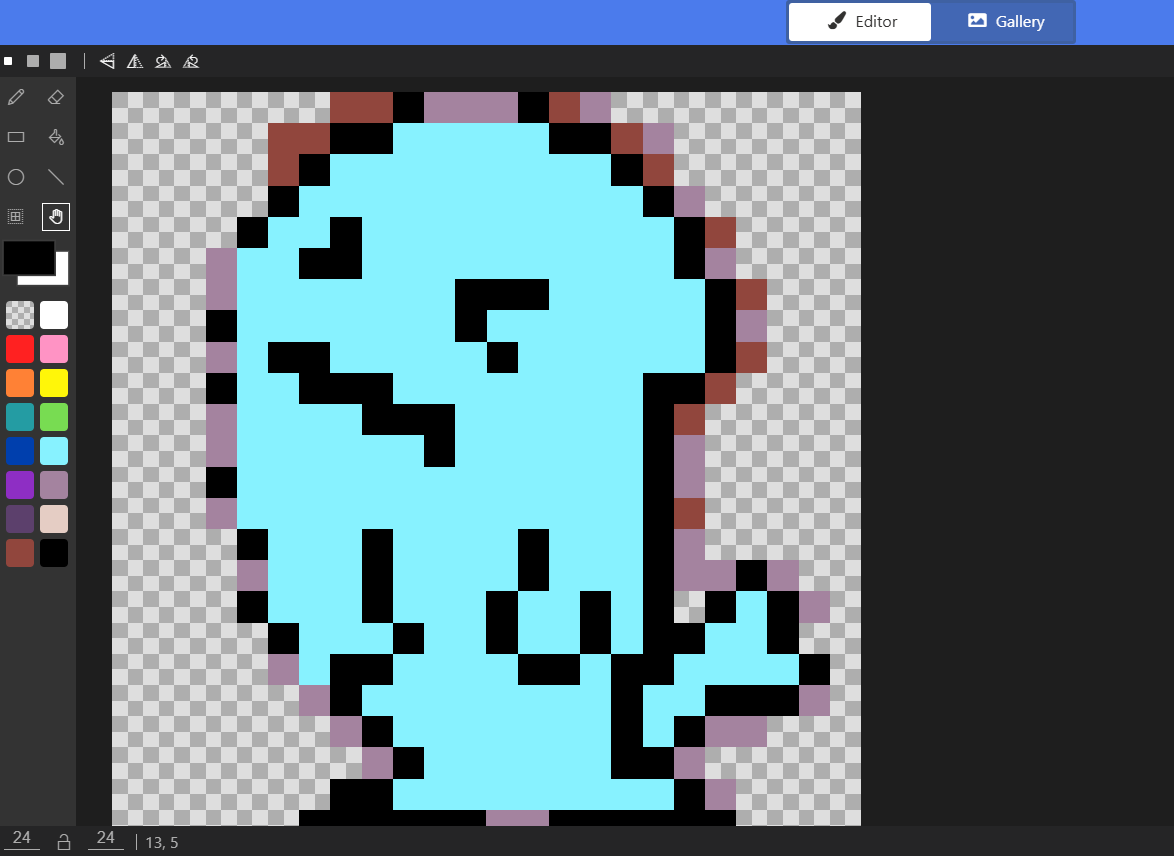The image size is (1174, 856).
Task: Pick the red color swatch
Action: (20, 349)
